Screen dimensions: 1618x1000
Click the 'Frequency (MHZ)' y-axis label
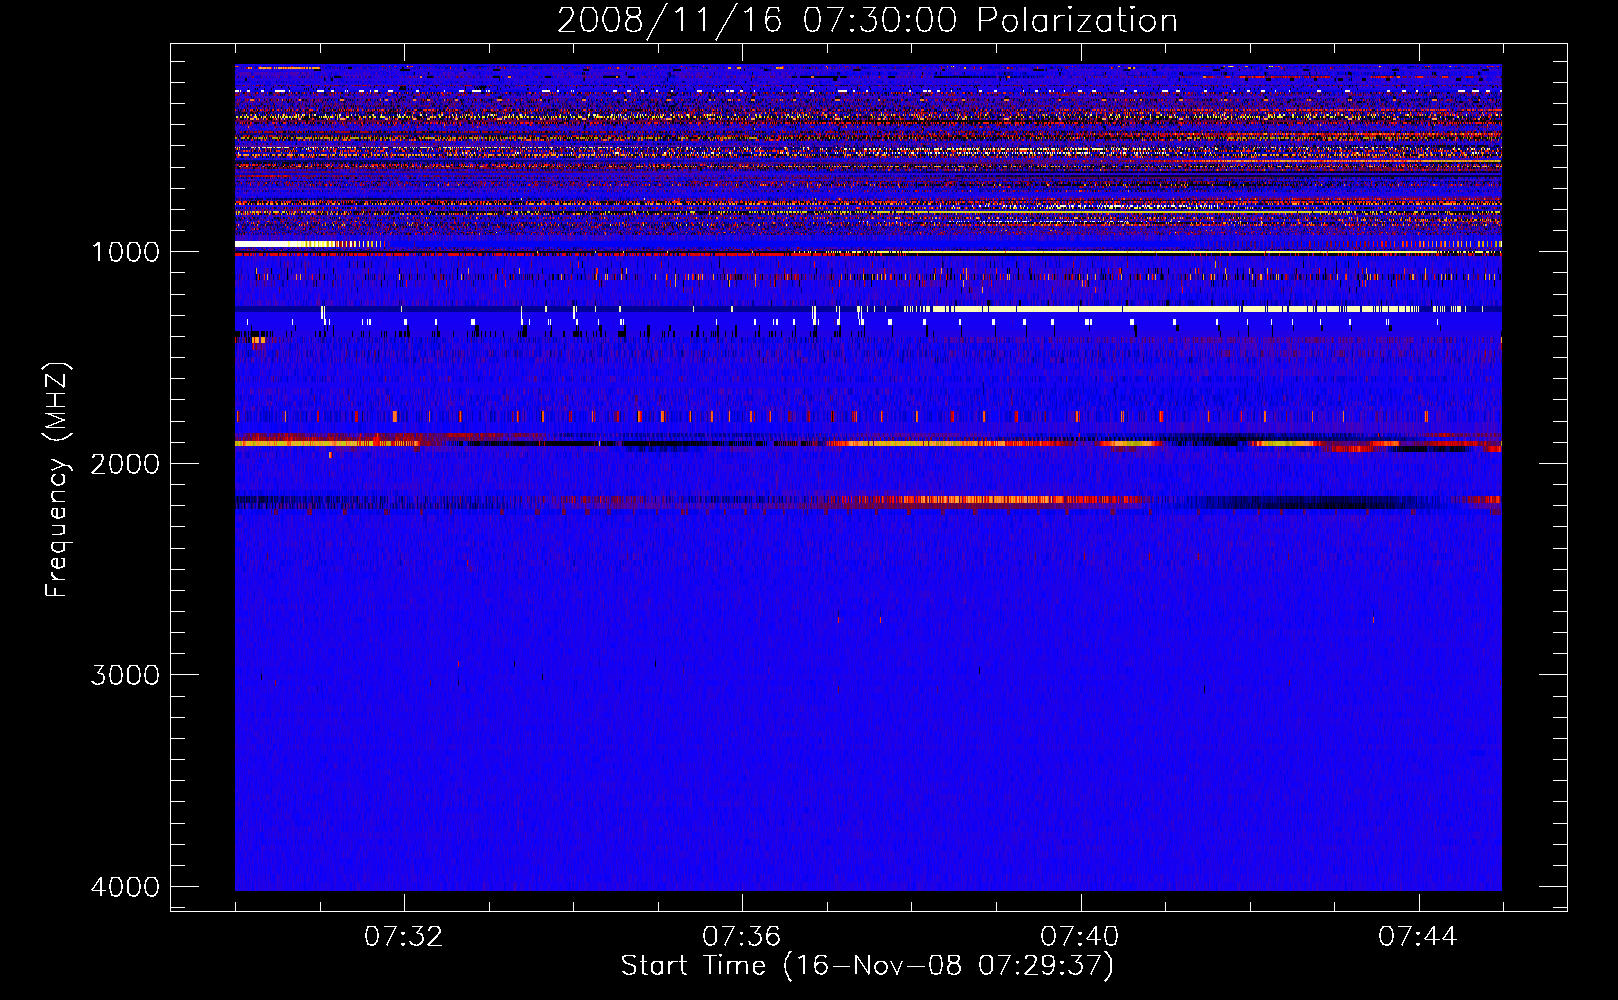tap(57, 480)
